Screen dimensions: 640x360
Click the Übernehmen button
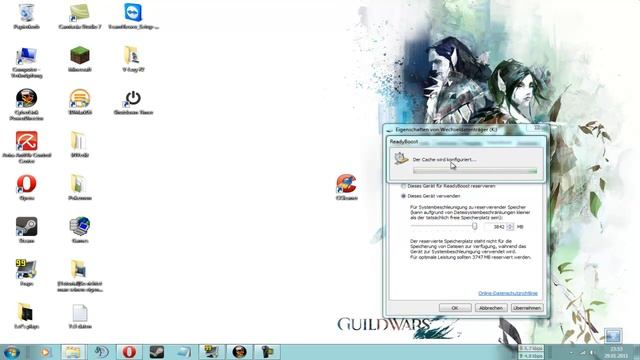[x=527, y=308]
